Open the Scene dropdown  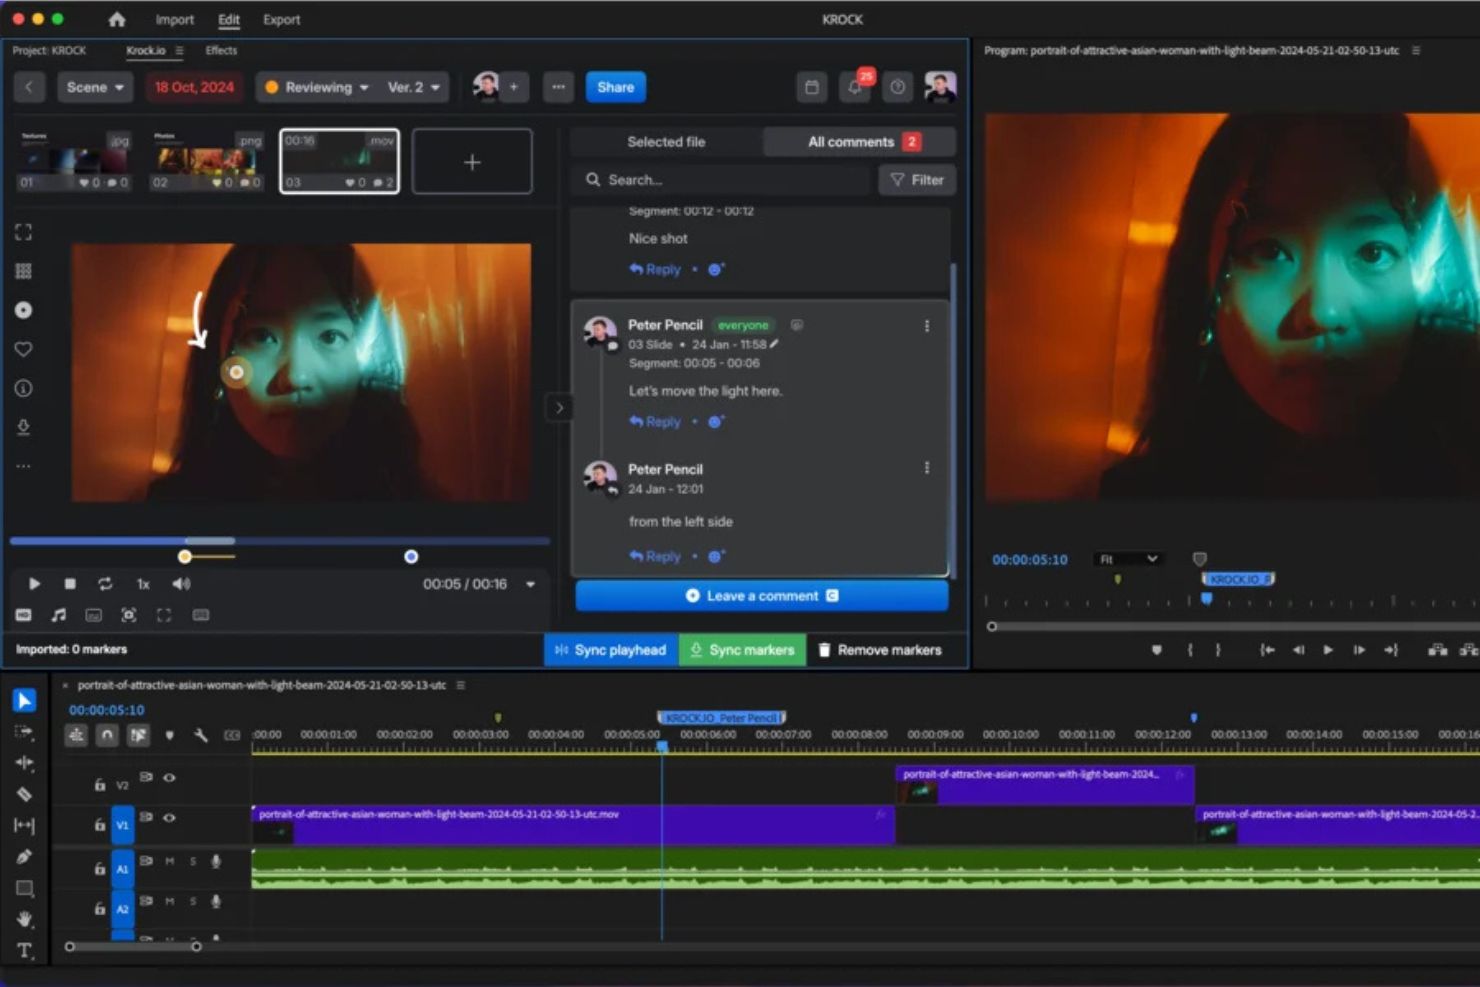pyautogui.click(x=95, y=87)
